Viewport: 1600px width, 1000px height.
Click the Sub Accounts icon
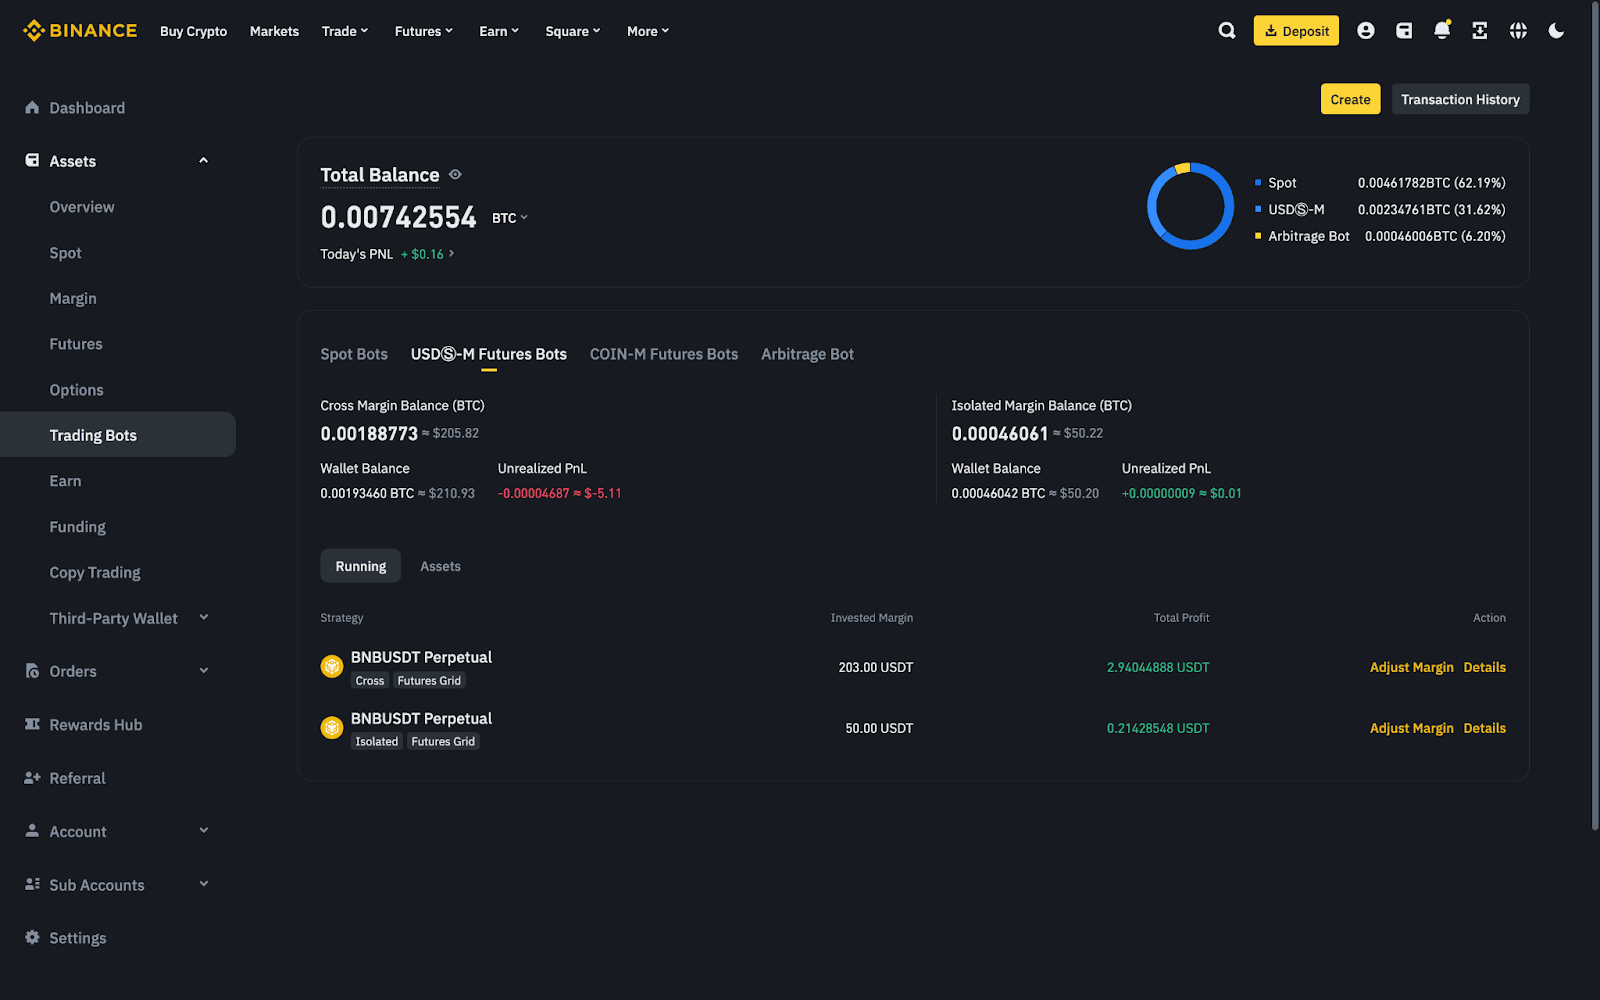(x=32, y=884)
